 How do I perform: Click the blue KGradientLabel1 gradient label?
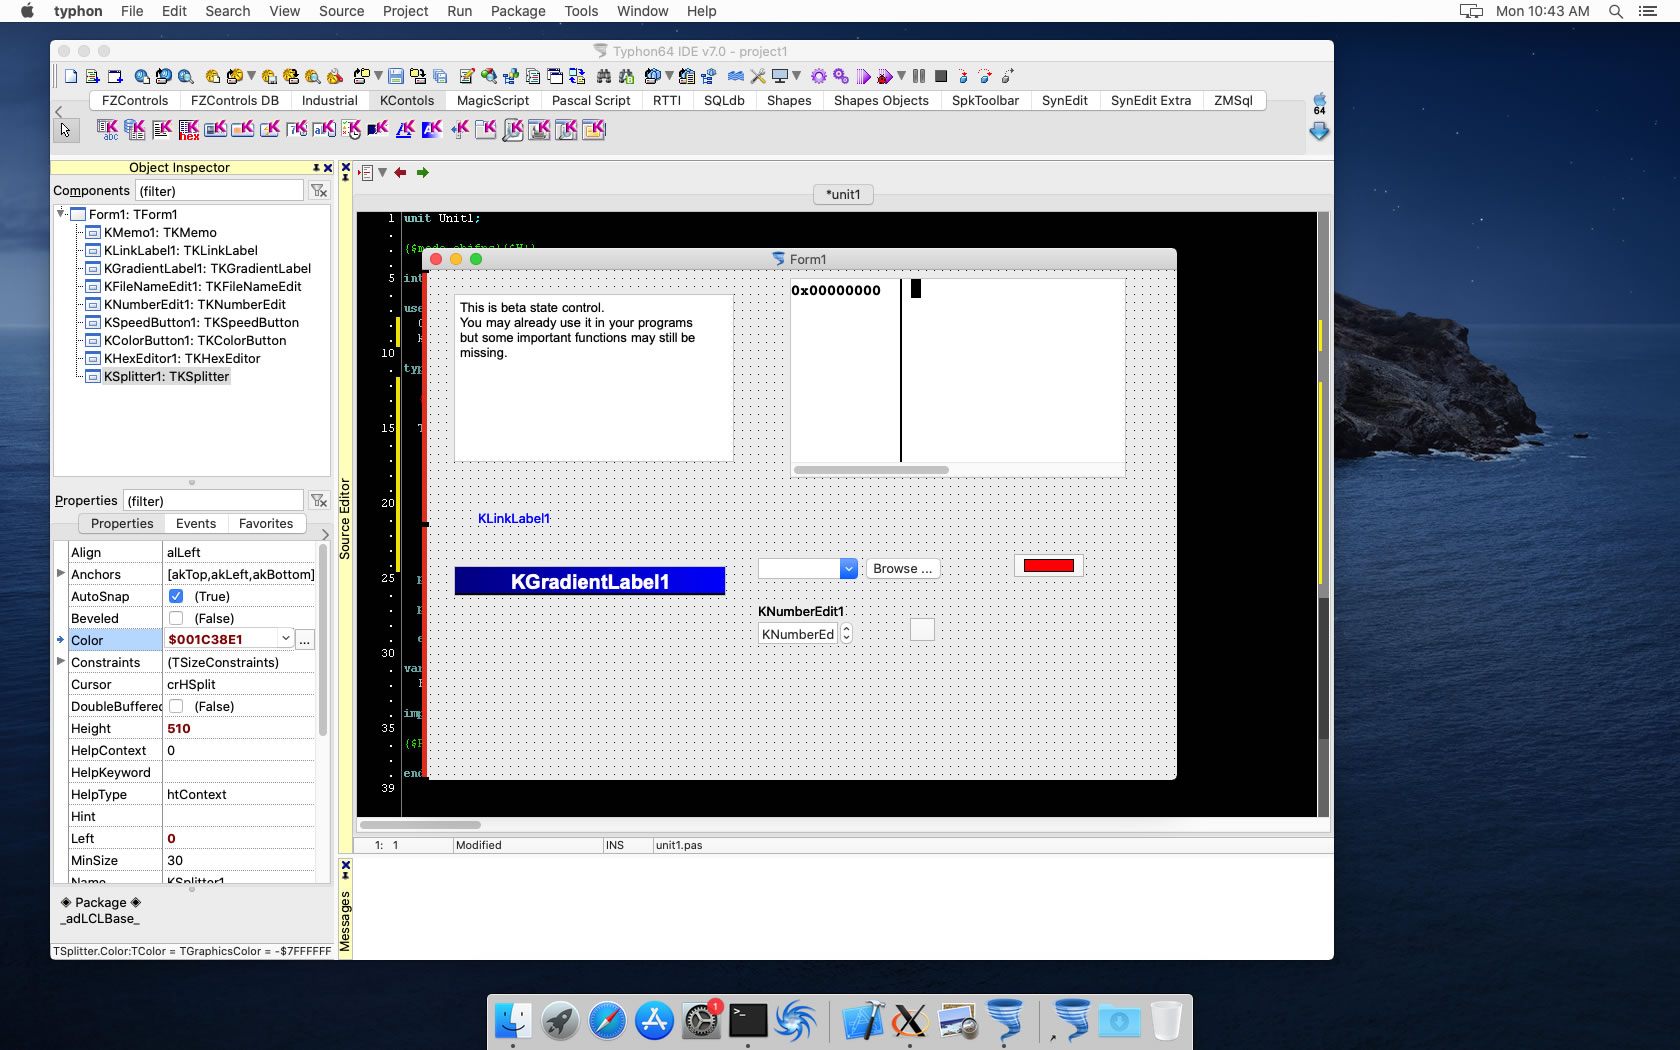click(x=590, y=581)
